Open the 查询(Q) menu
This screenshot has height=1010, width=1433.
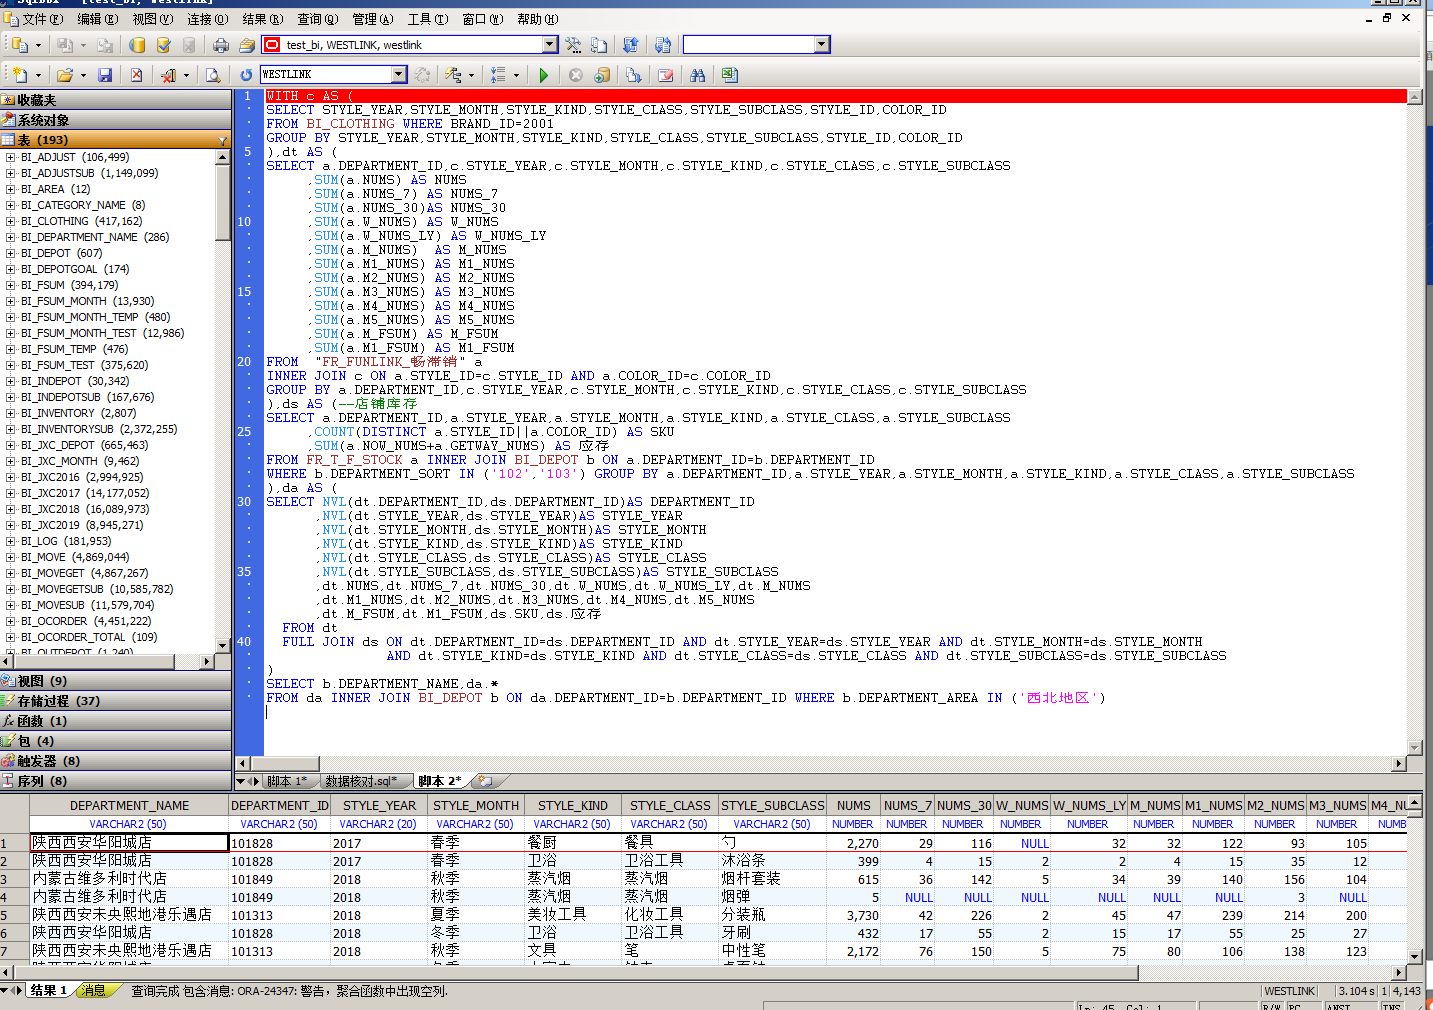317,19
